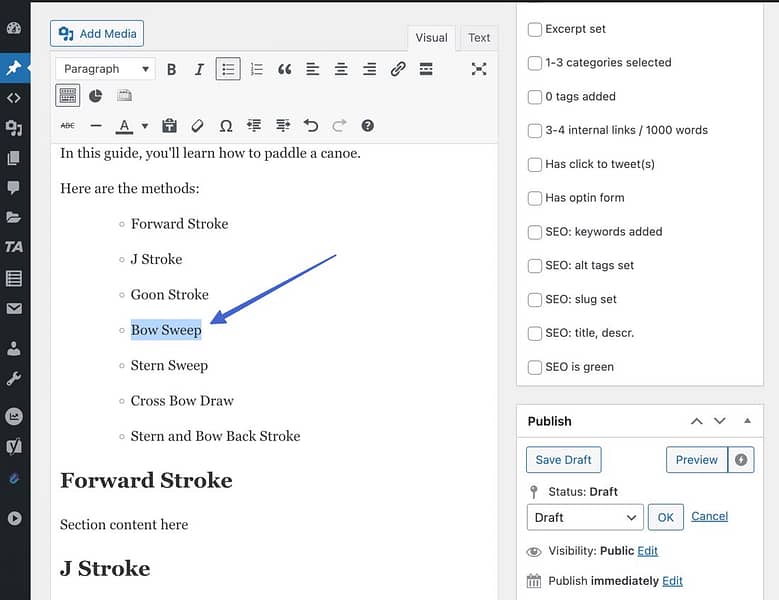This screenshot has height=600, width=779.
Task: Collapse the Publish panel triangle toggle
Action: click(x=747, y=421)
